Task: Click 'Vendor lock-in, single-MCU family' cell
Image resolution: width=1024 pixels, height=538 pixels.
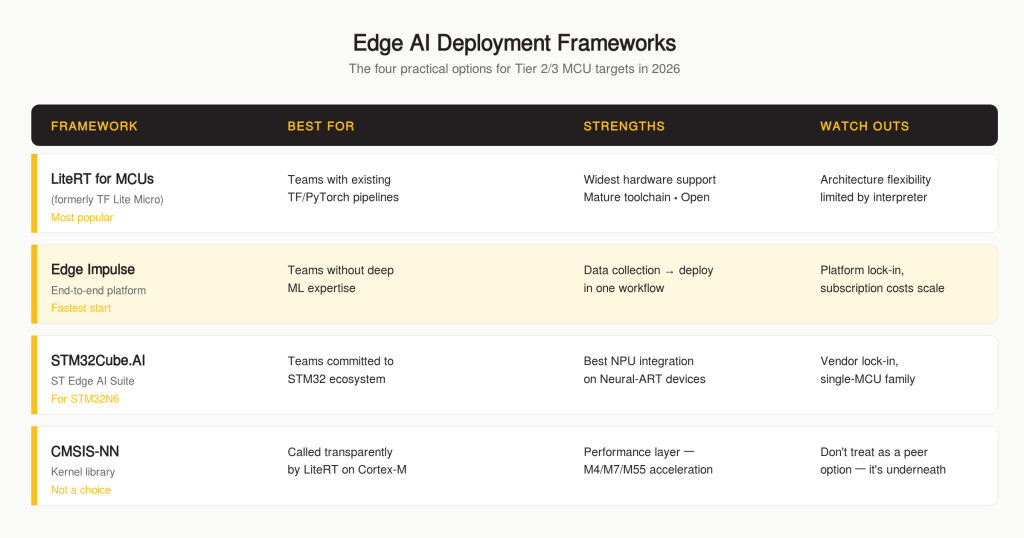Action: pyautogui.click(x=867, y=370)
